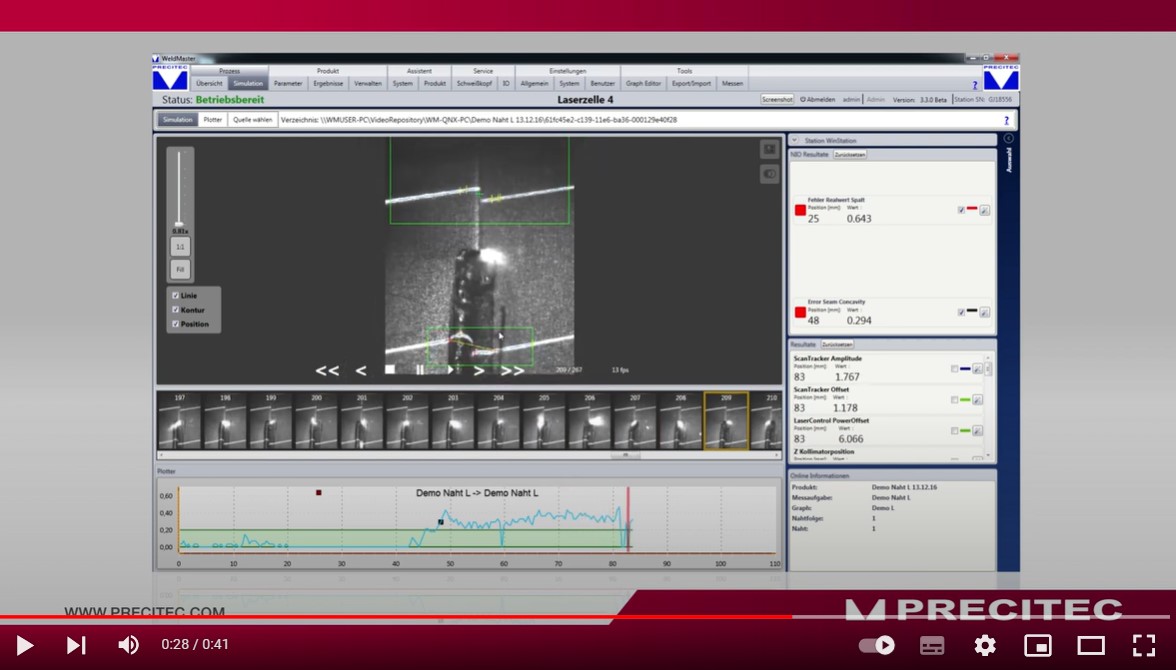The width and height of the screenshot is (1176, 670).
Task: Enter fullscreen video mode
Action: coord(1144,645)
